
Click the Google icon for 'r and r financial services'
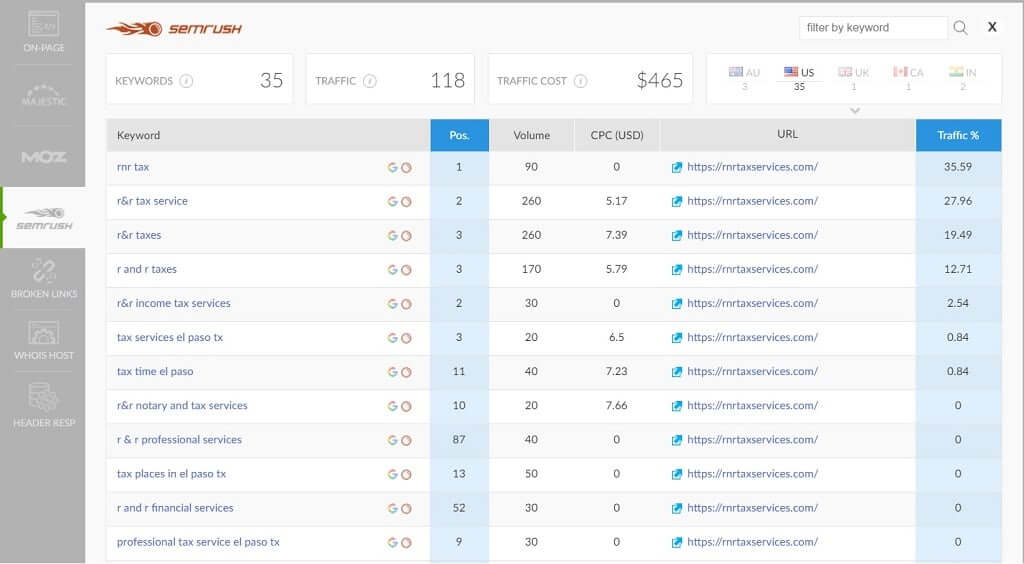[392, 509]
